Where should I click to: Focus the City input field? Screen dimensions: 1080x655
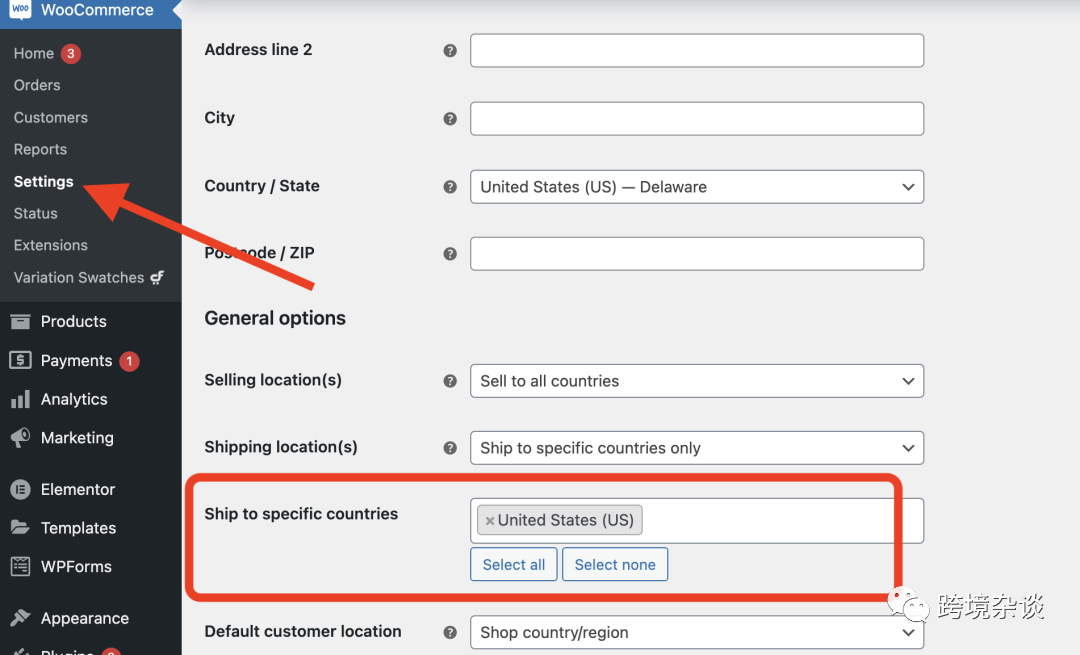coord(696,118)
